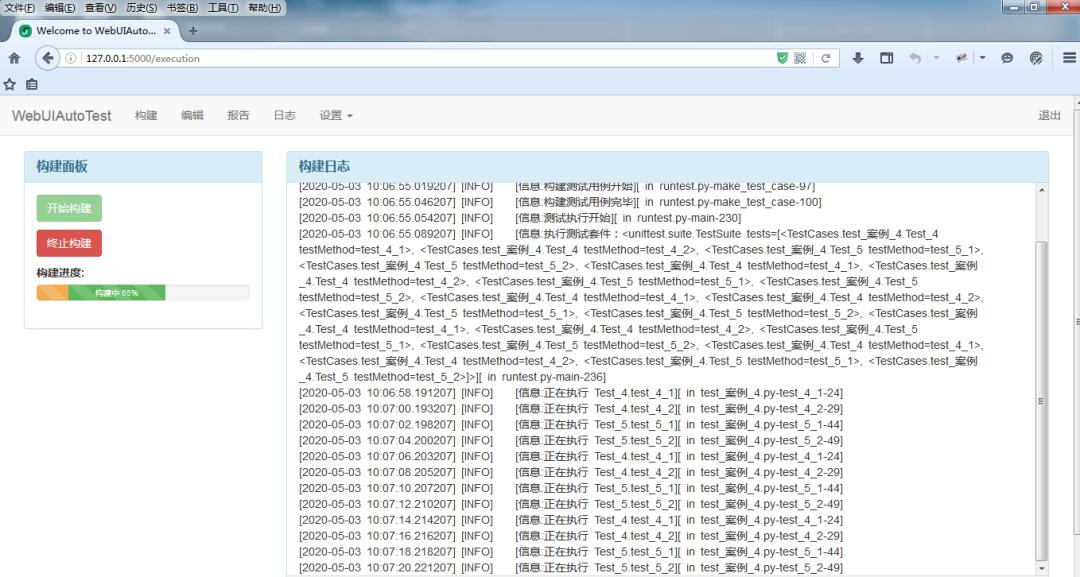Reload the page with the refresh icon

click(826, 58)
